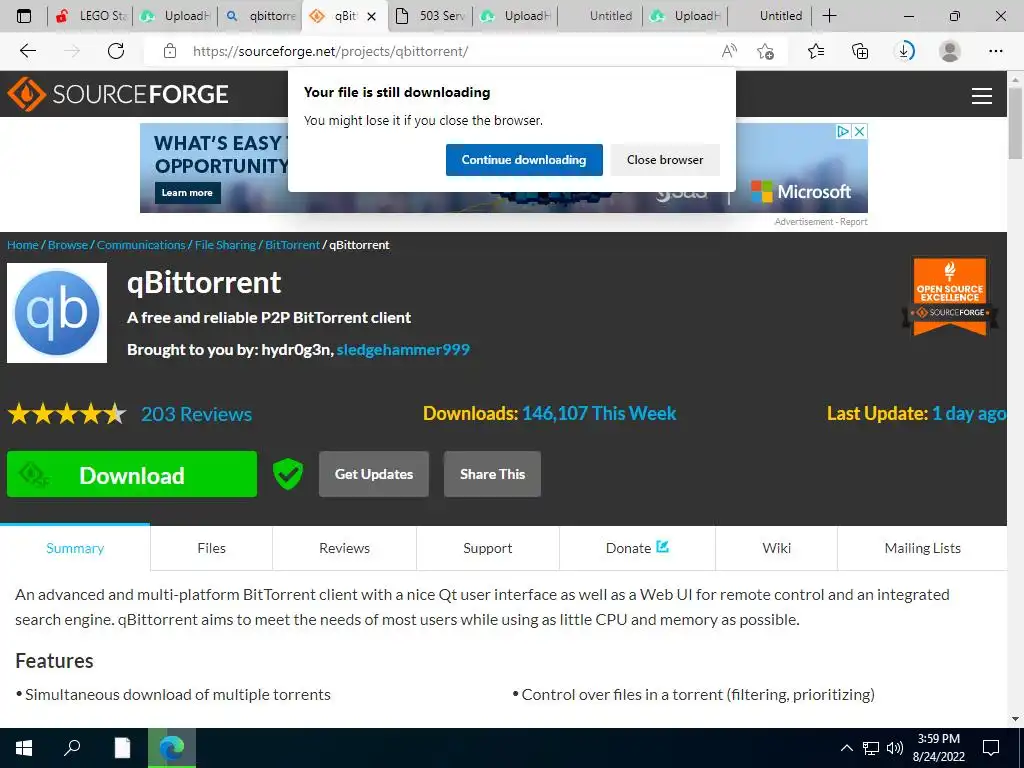
Task: Click the volume speaker tray icon
Action: tap(894, 748)
